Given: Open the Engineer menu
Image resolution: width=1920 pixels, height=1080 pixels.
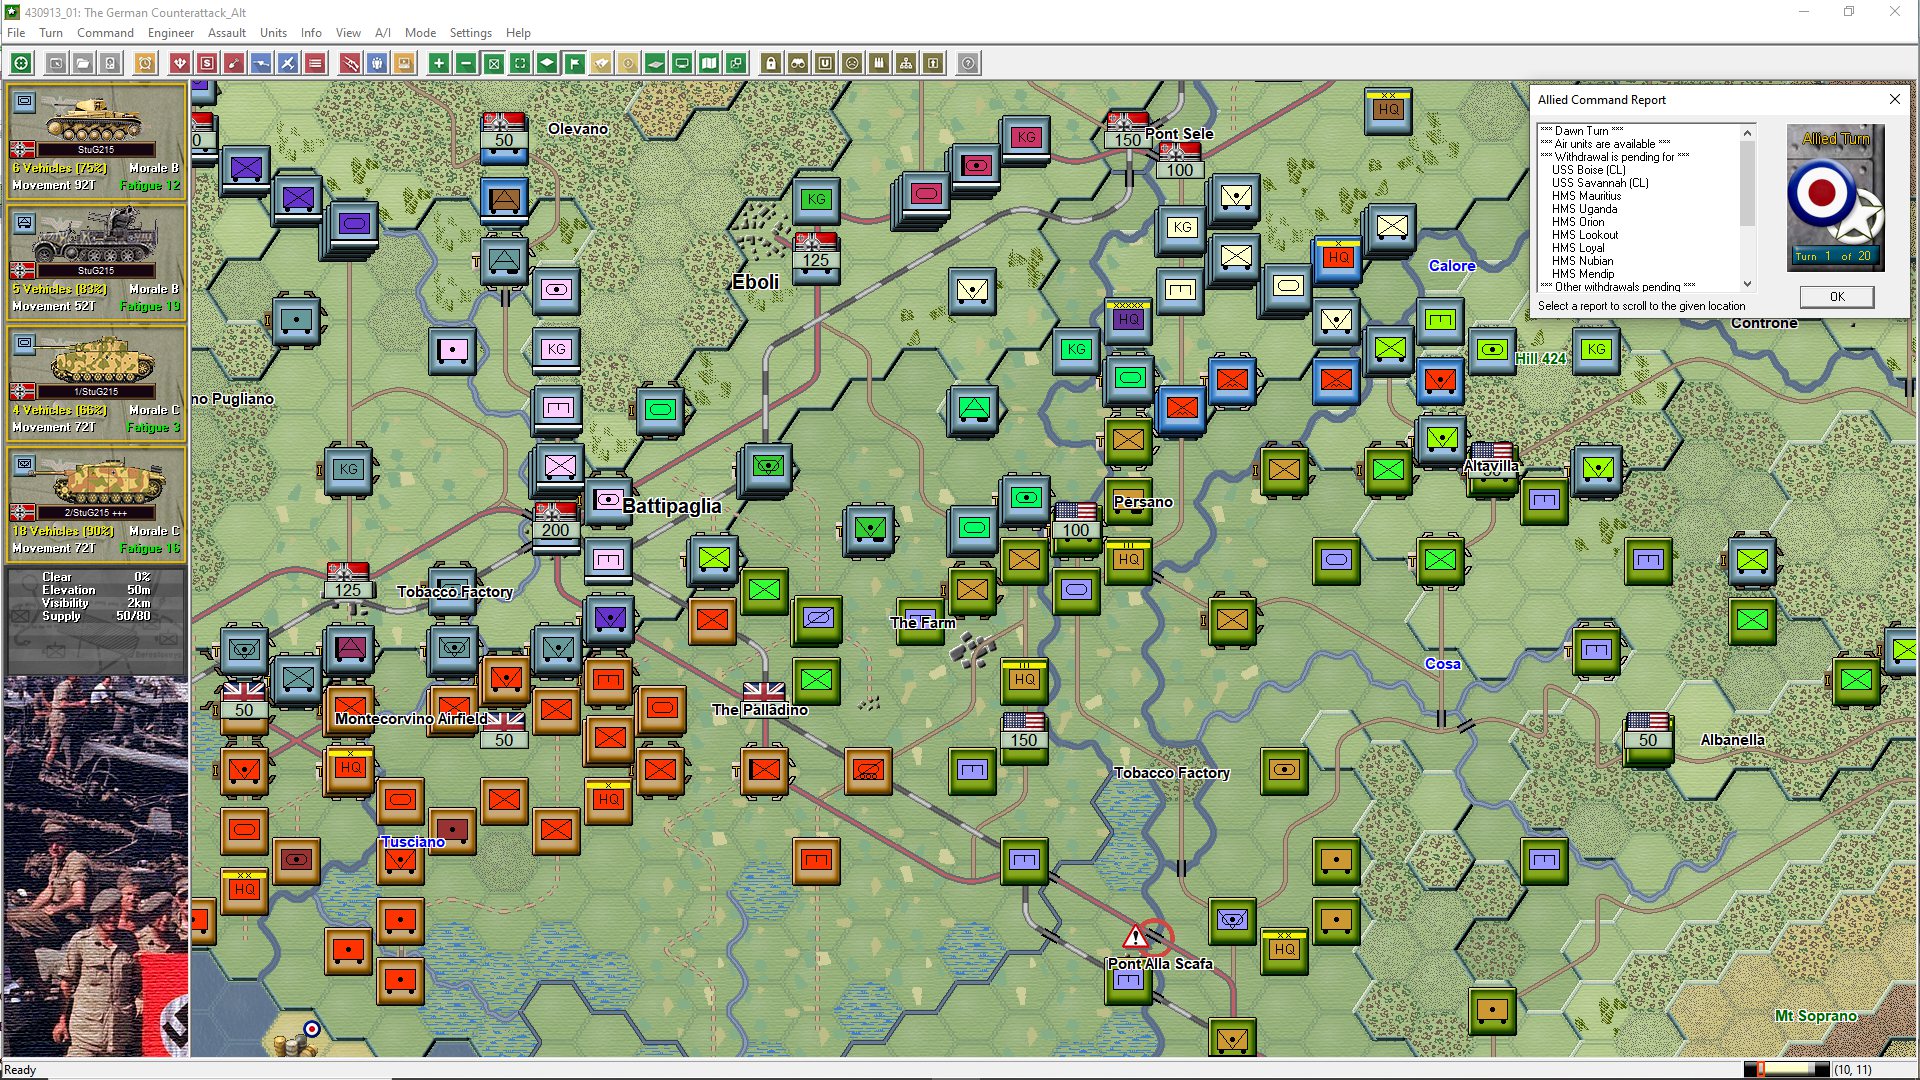Looking at the screenshot, I should 171,32.
